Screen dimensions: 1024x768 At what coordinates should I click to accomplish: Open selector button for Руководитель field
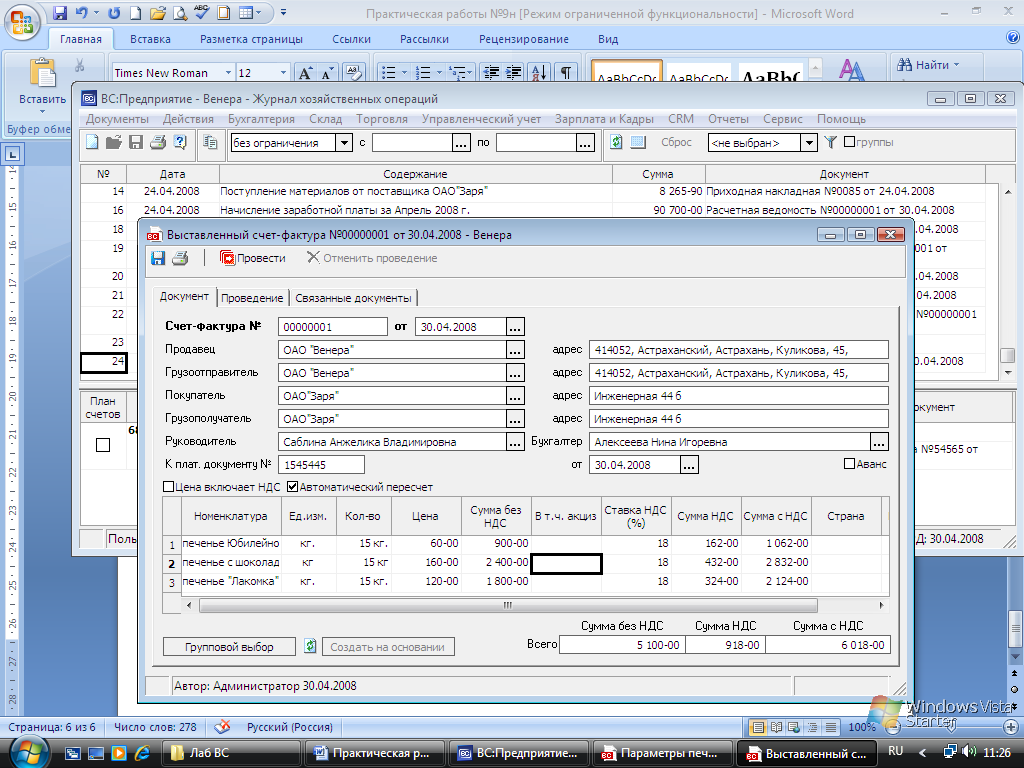515,442
